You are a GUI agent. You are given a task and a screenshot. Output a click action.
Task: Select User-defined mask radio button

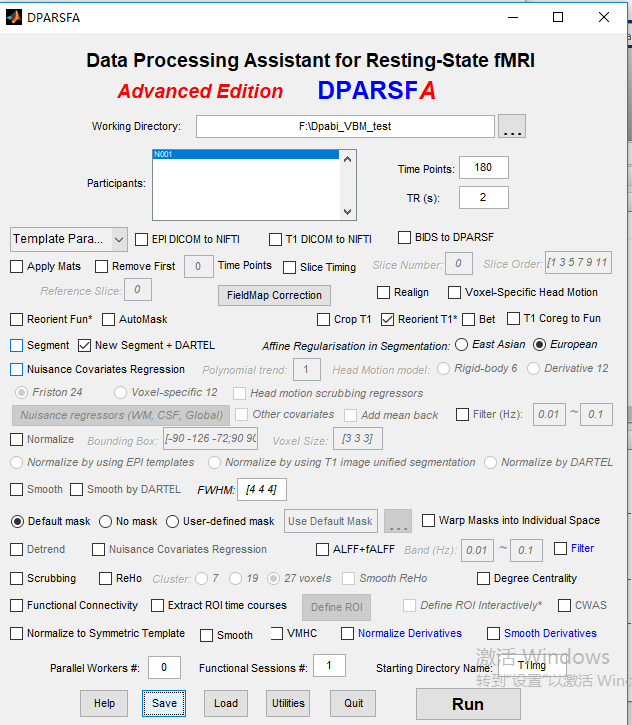pos(172,522)
